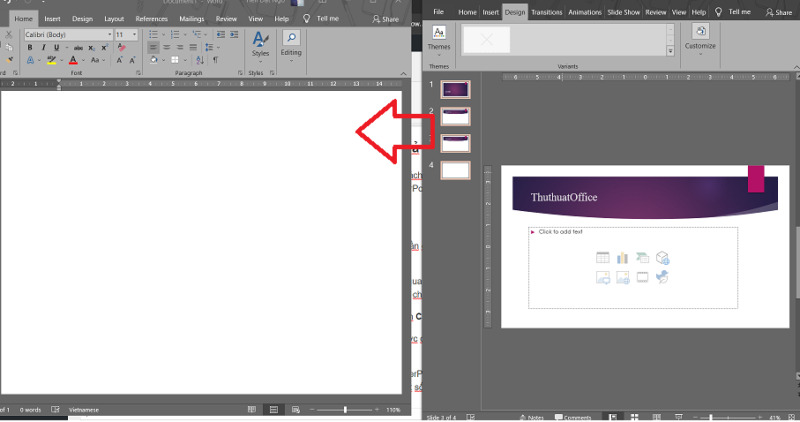Image resolution: width=800 pixels, height=422 pixels.
Task: Expand the Variants gallery More arrow
Action: click(670, 51)
